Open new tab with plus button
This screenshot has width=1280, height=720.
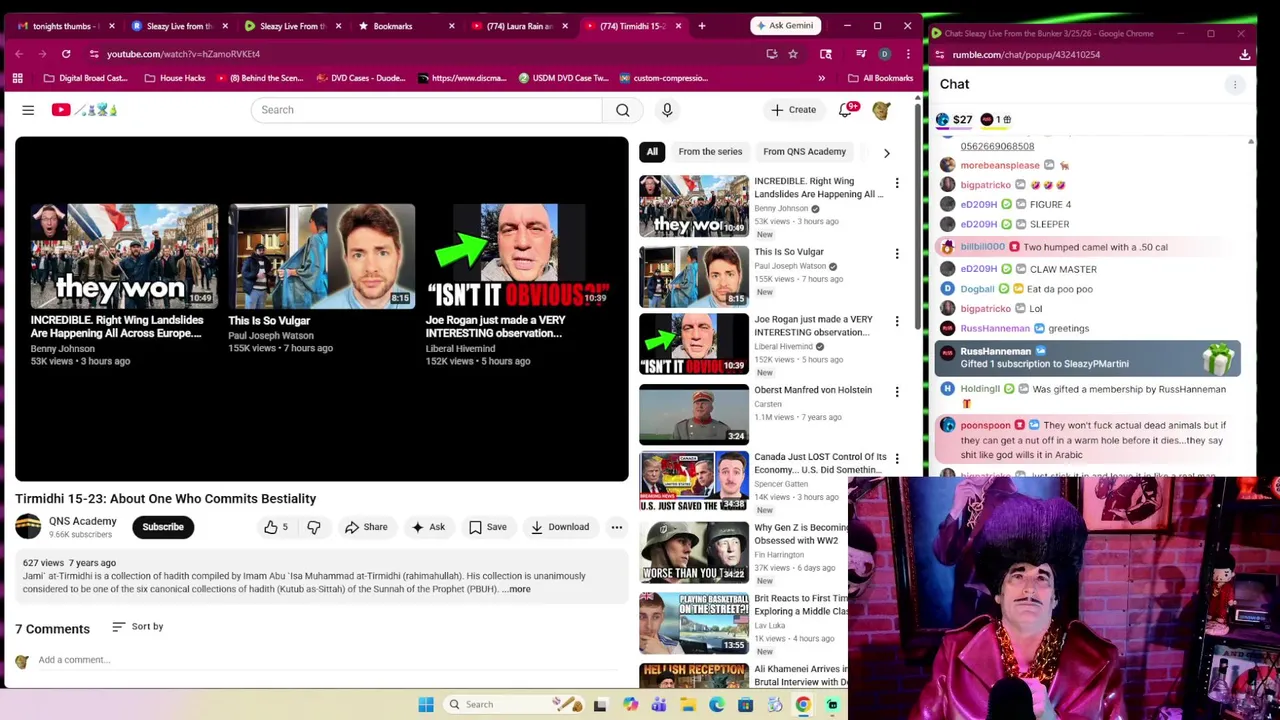pyautogui.click(x=702, y=26)
